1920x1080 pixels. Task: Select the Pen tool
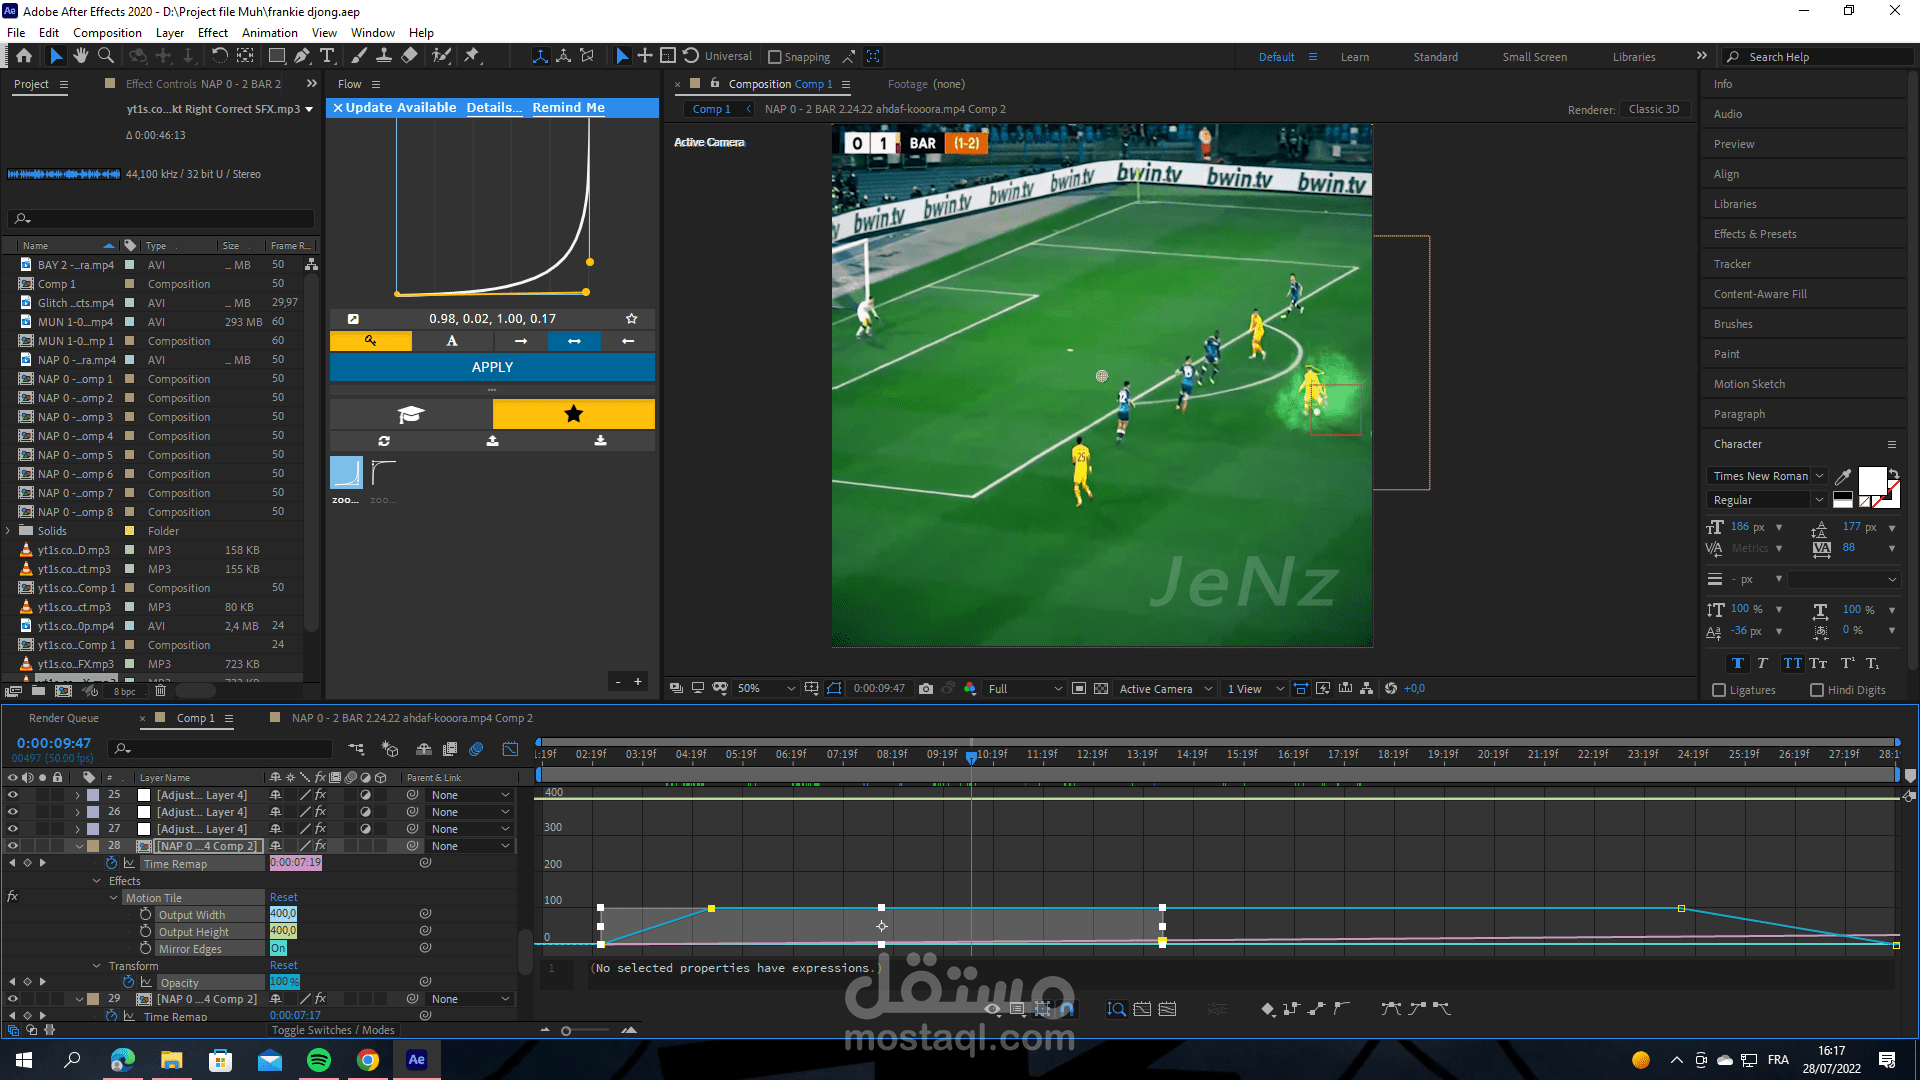(301, 56)
